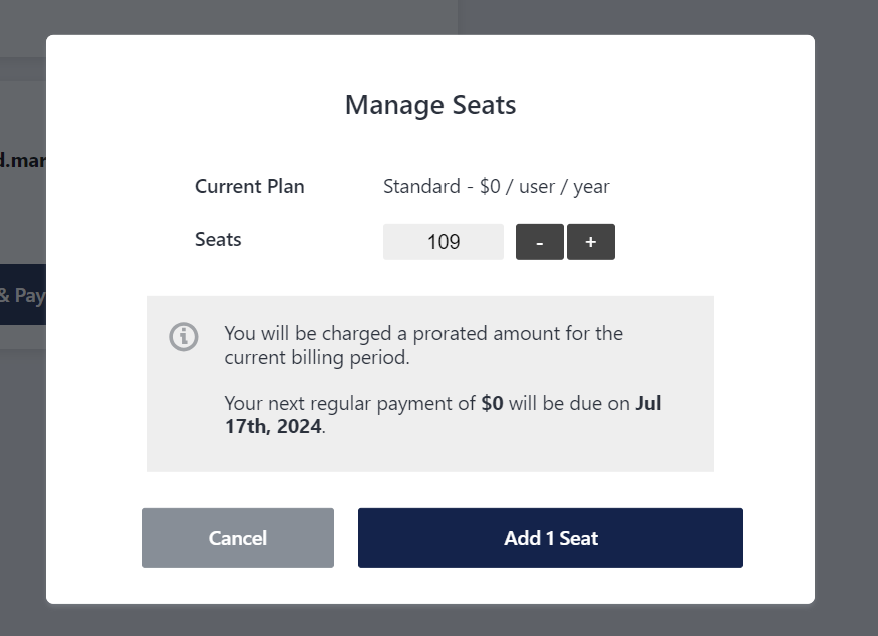878x636 pixels.
Task: Click the Seats label
Action: pos(218,240)
